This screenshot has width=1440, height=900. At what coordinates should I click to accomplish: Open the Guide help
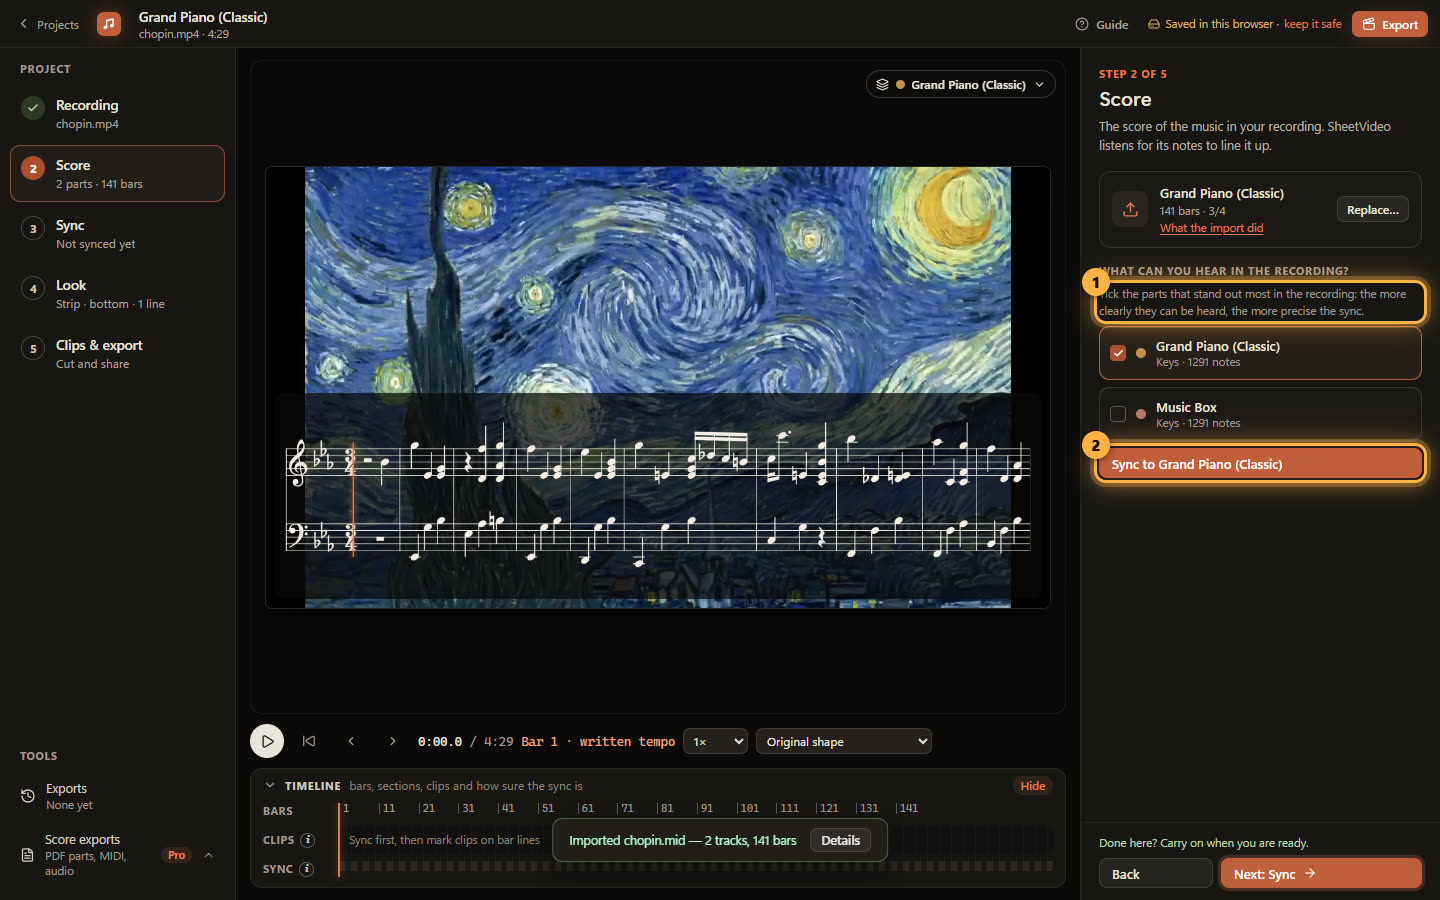[x=1102, y=24]
